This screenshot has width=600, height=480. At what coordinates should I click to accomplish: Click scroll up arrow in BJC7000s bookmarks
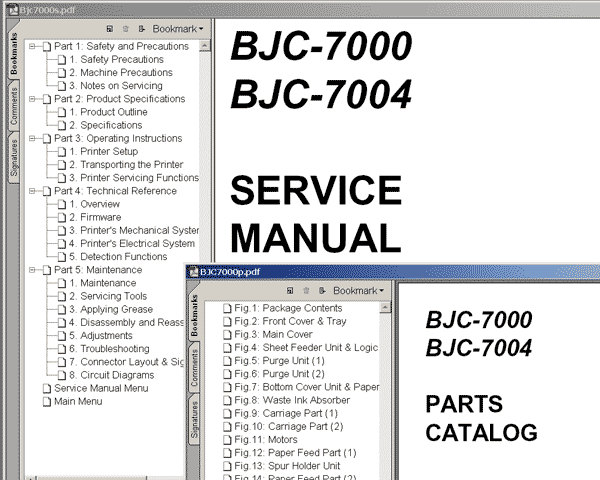coord(205,46)
